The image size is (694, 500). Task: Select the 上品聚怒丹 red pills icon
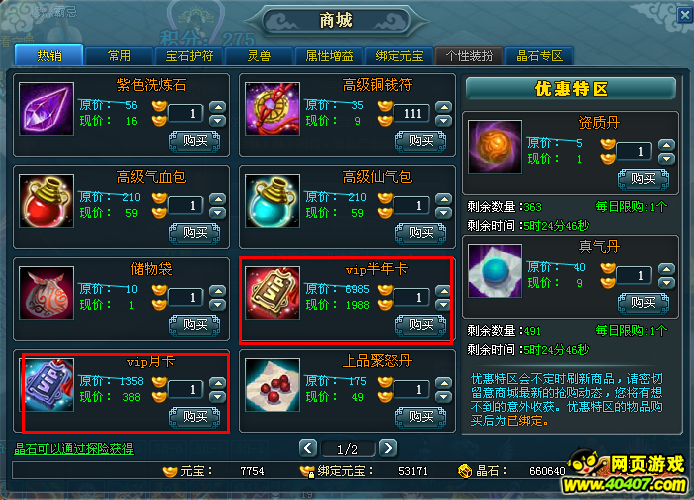(273, 385)
